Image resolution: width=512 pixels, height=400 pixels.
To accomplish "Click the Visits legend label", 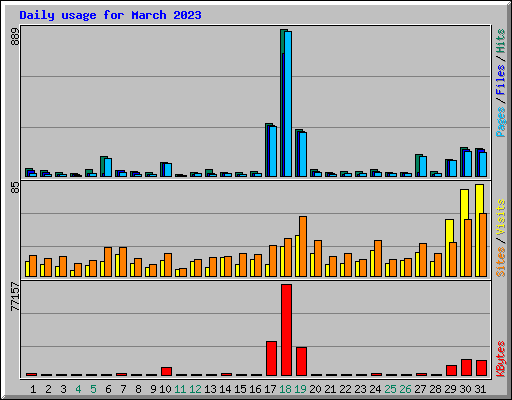I will click(x=501, y=217).
